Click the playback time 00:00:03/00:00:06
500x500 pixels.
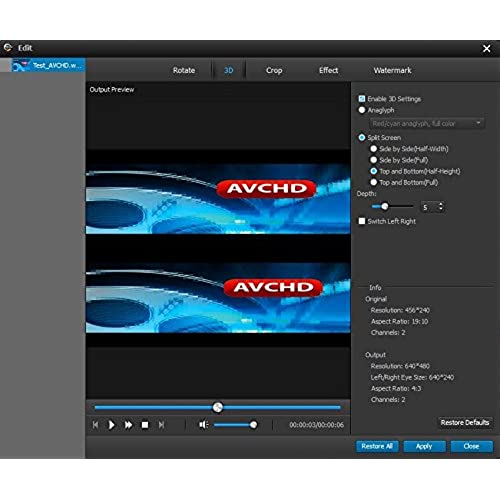click(316, 425)
